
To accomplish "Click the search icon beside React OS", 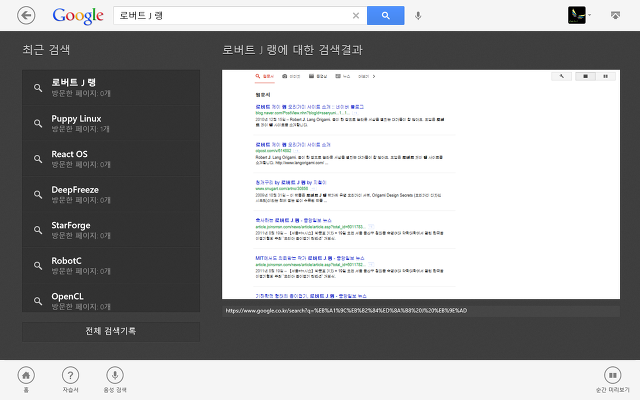I will pos(38,159).
